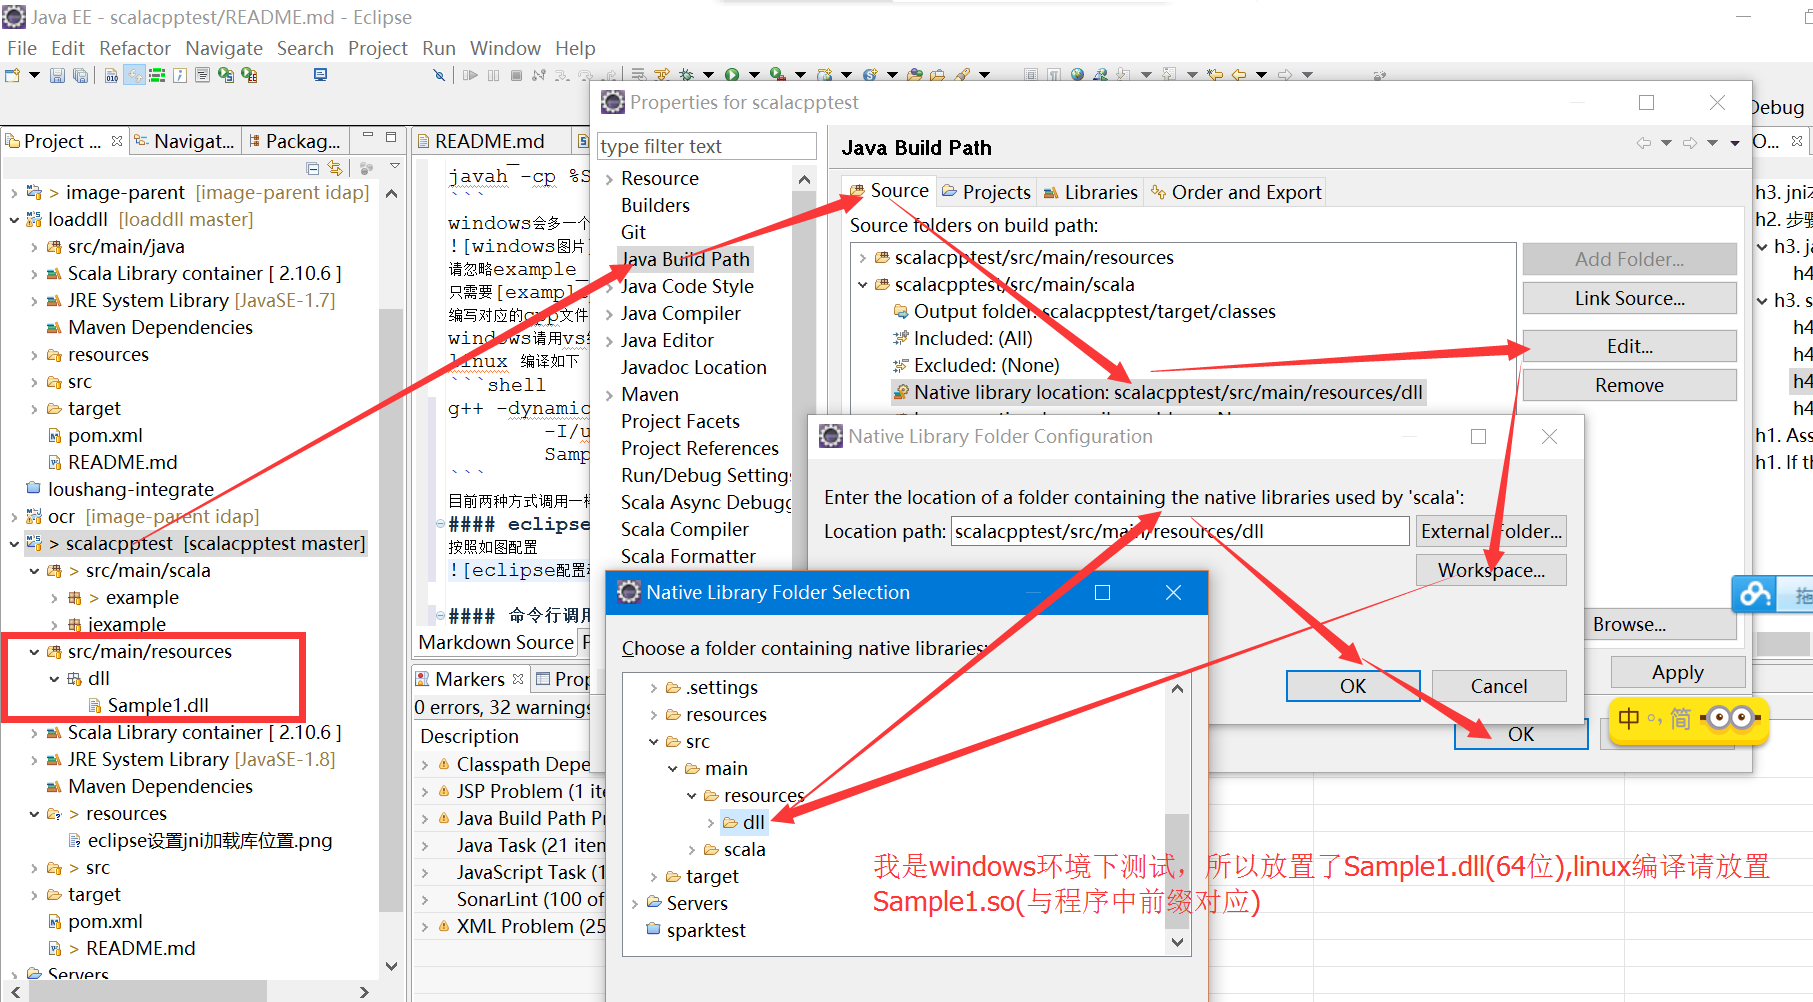Click the type filter text field
This screenshot has width=1813, height=1002.
click(x=706, y=146)
